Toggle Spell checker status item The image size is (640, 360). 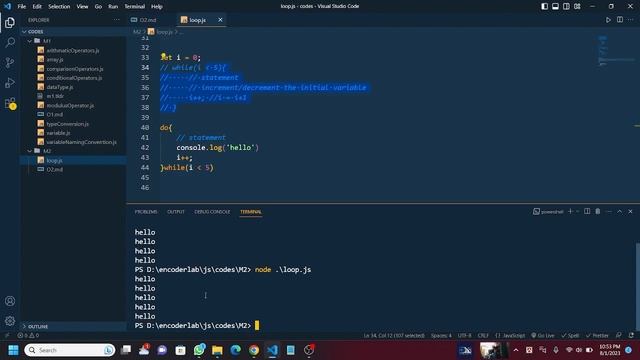coord(570,336)
